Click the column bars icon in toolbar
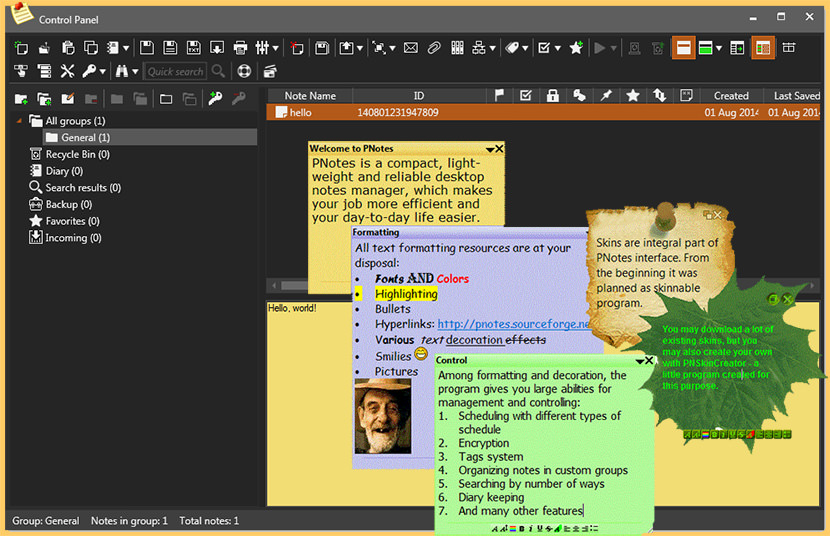 coord(457,48)
